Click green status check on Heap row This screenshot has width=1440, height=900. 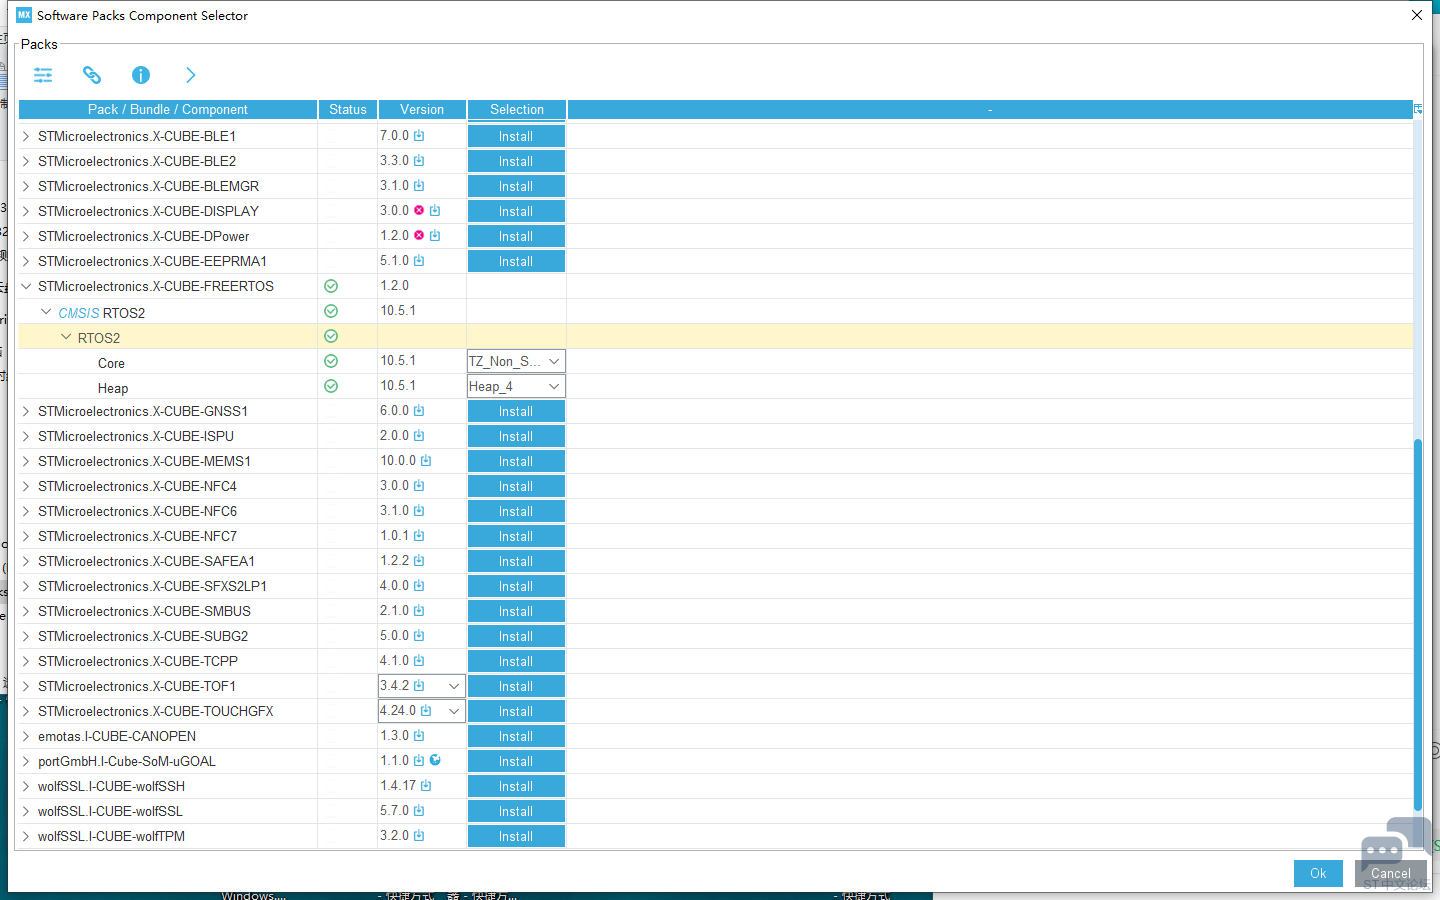tap(331, 386)
